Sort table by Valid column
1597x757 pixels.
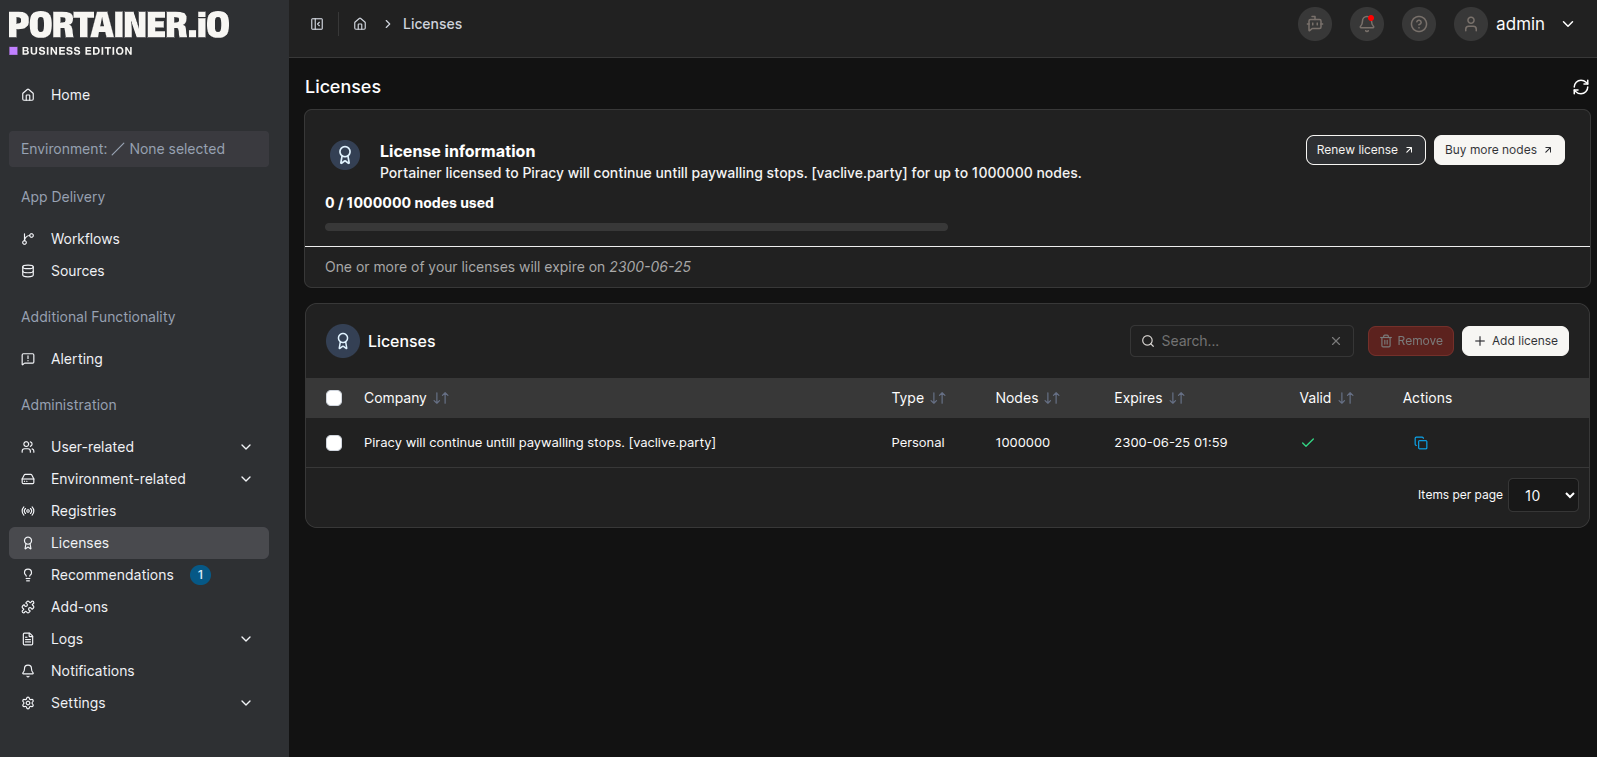tap(1326, 398)
